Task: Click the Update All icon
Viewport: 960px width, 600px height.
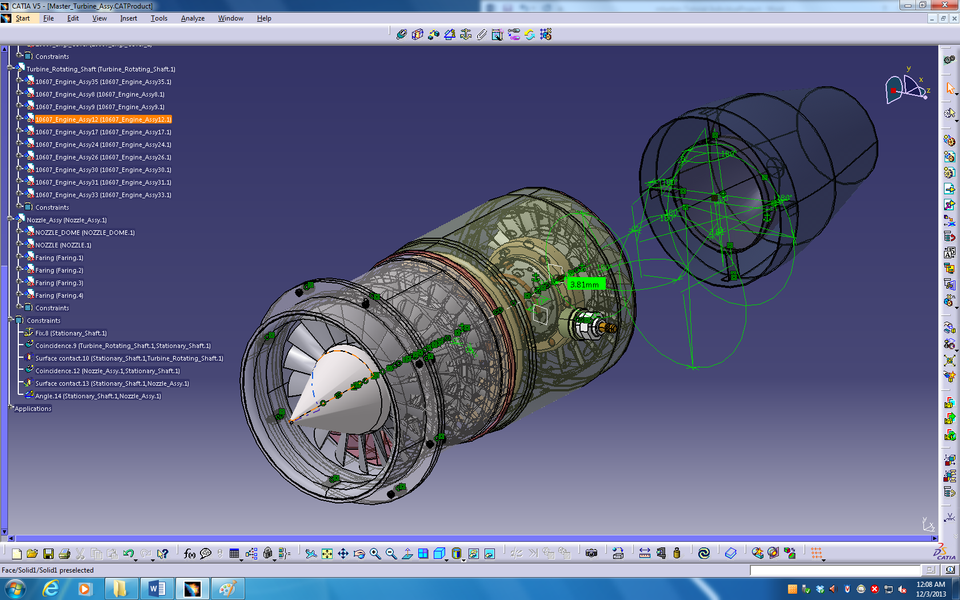Action: pyautogui.click(x=530, y=34)
